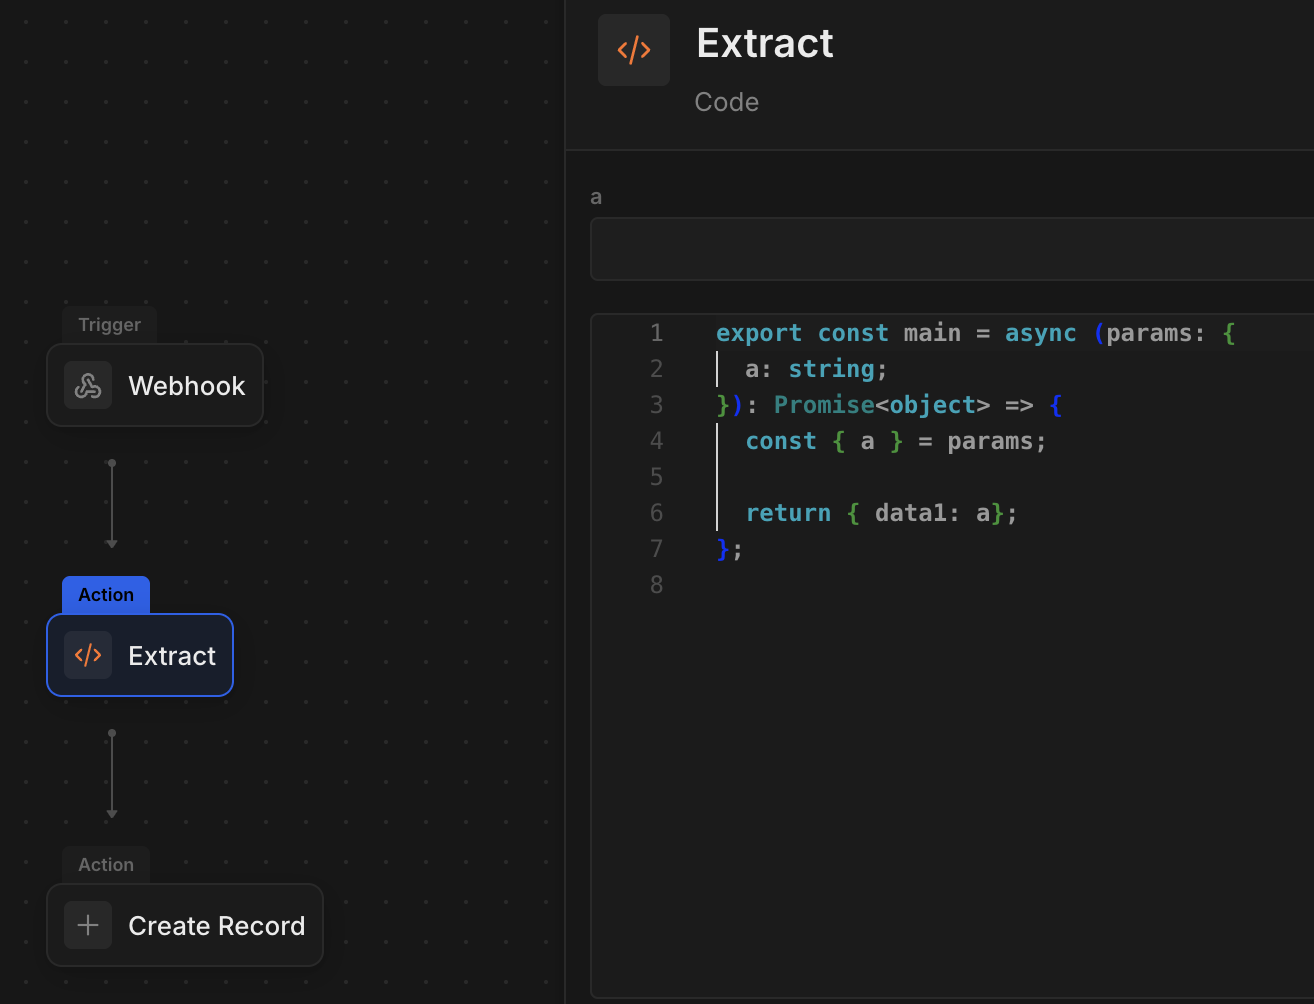Screen dimensions: 1314x1004
Task: Click code line 4 'const { a } = params;'
Action: click(x=896, y=441)
